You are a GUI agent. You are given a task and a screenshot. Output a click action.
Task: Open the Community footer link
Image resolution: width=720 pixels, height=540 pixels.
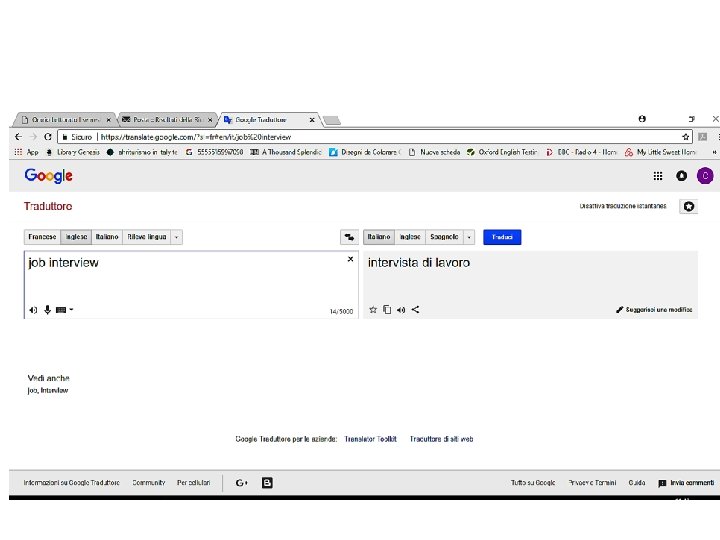(149, 483)
